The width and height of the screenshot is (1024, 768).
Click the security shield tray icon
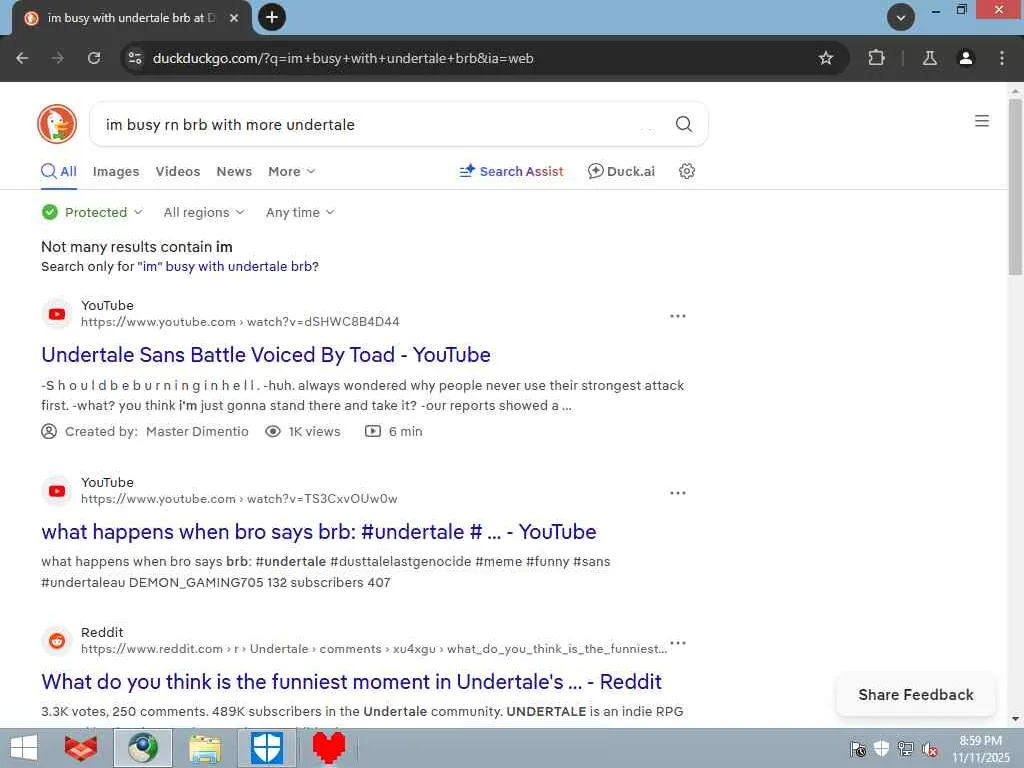pos(882,748)
